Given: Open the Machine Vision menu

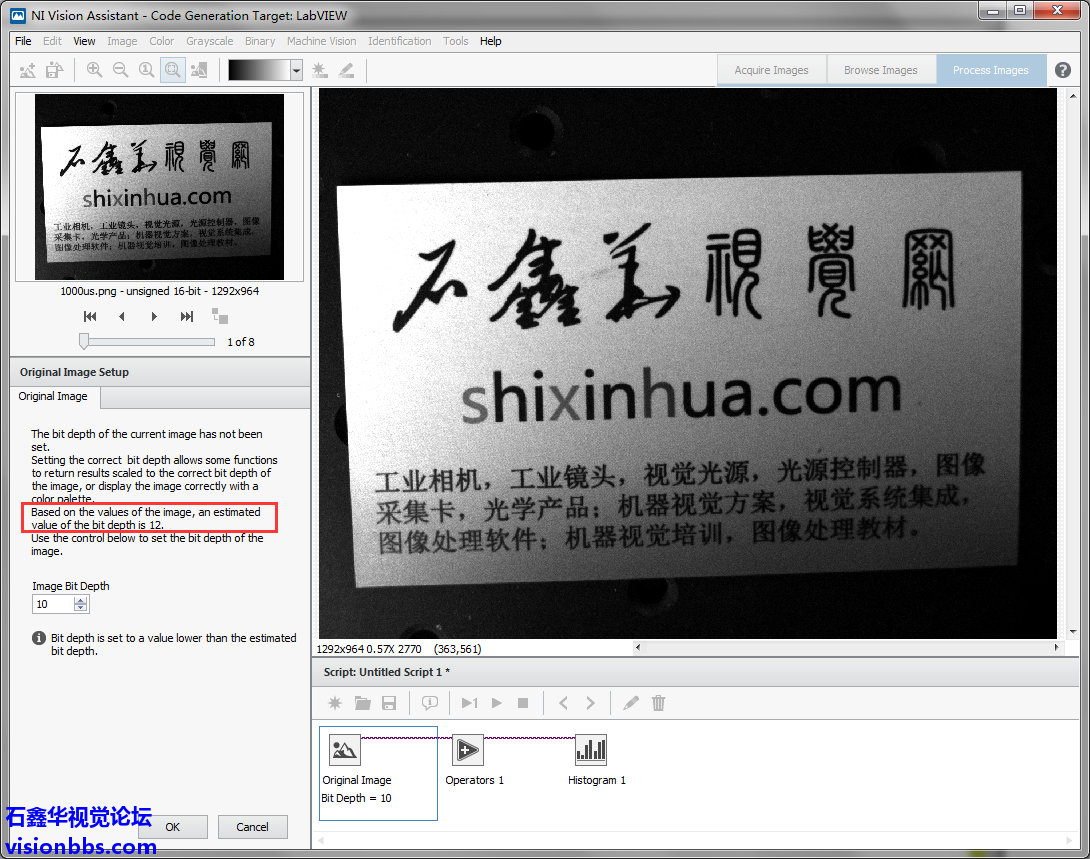Looking at the screenshot, I should 321,41.
